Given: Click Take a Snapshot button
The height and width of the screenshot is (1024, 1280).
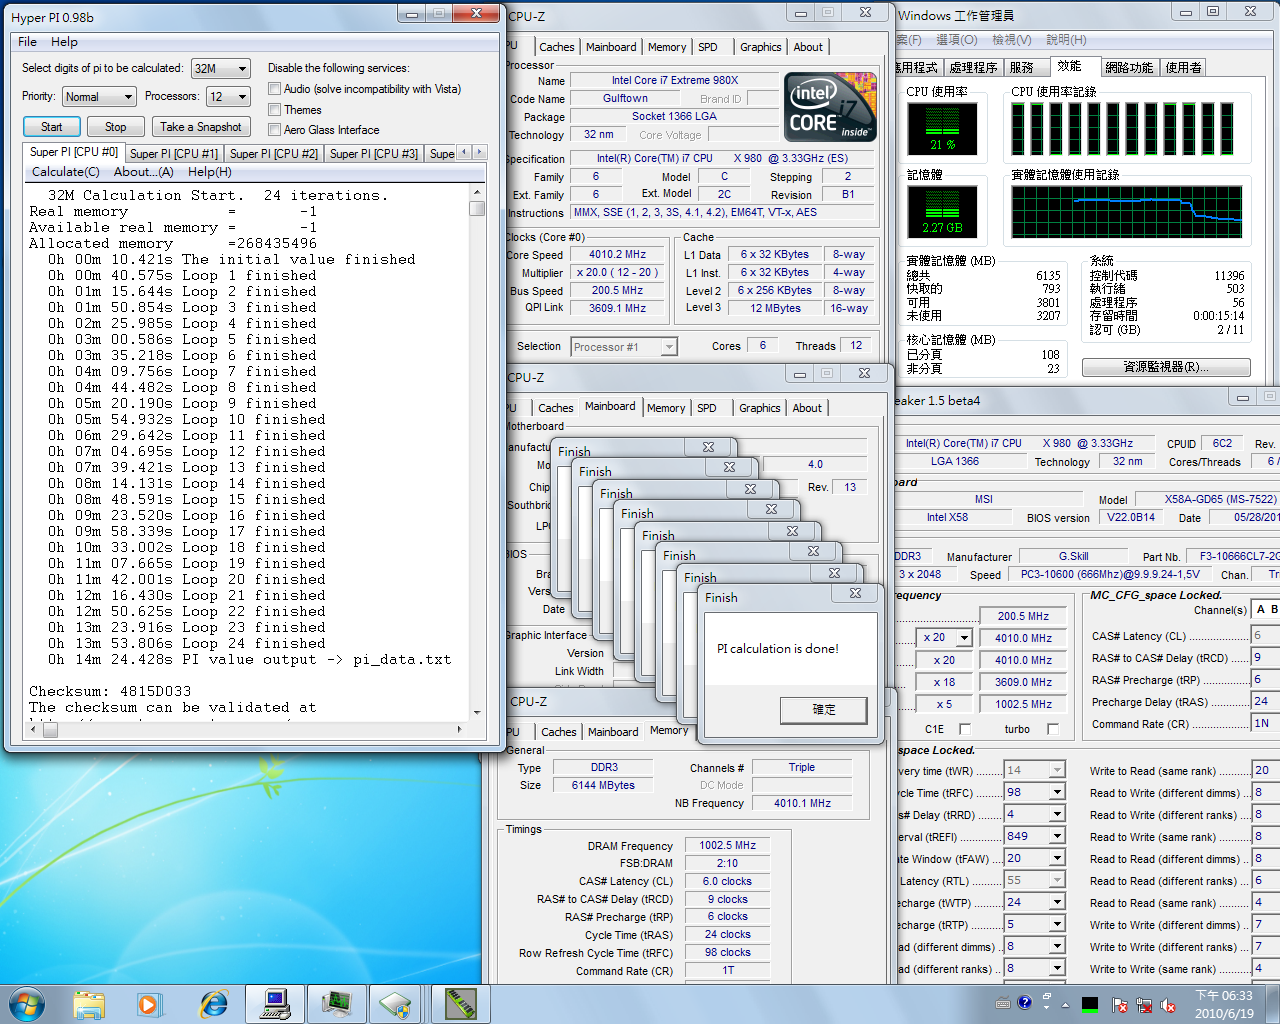Looking at the screenshot, I should [201, 127].
